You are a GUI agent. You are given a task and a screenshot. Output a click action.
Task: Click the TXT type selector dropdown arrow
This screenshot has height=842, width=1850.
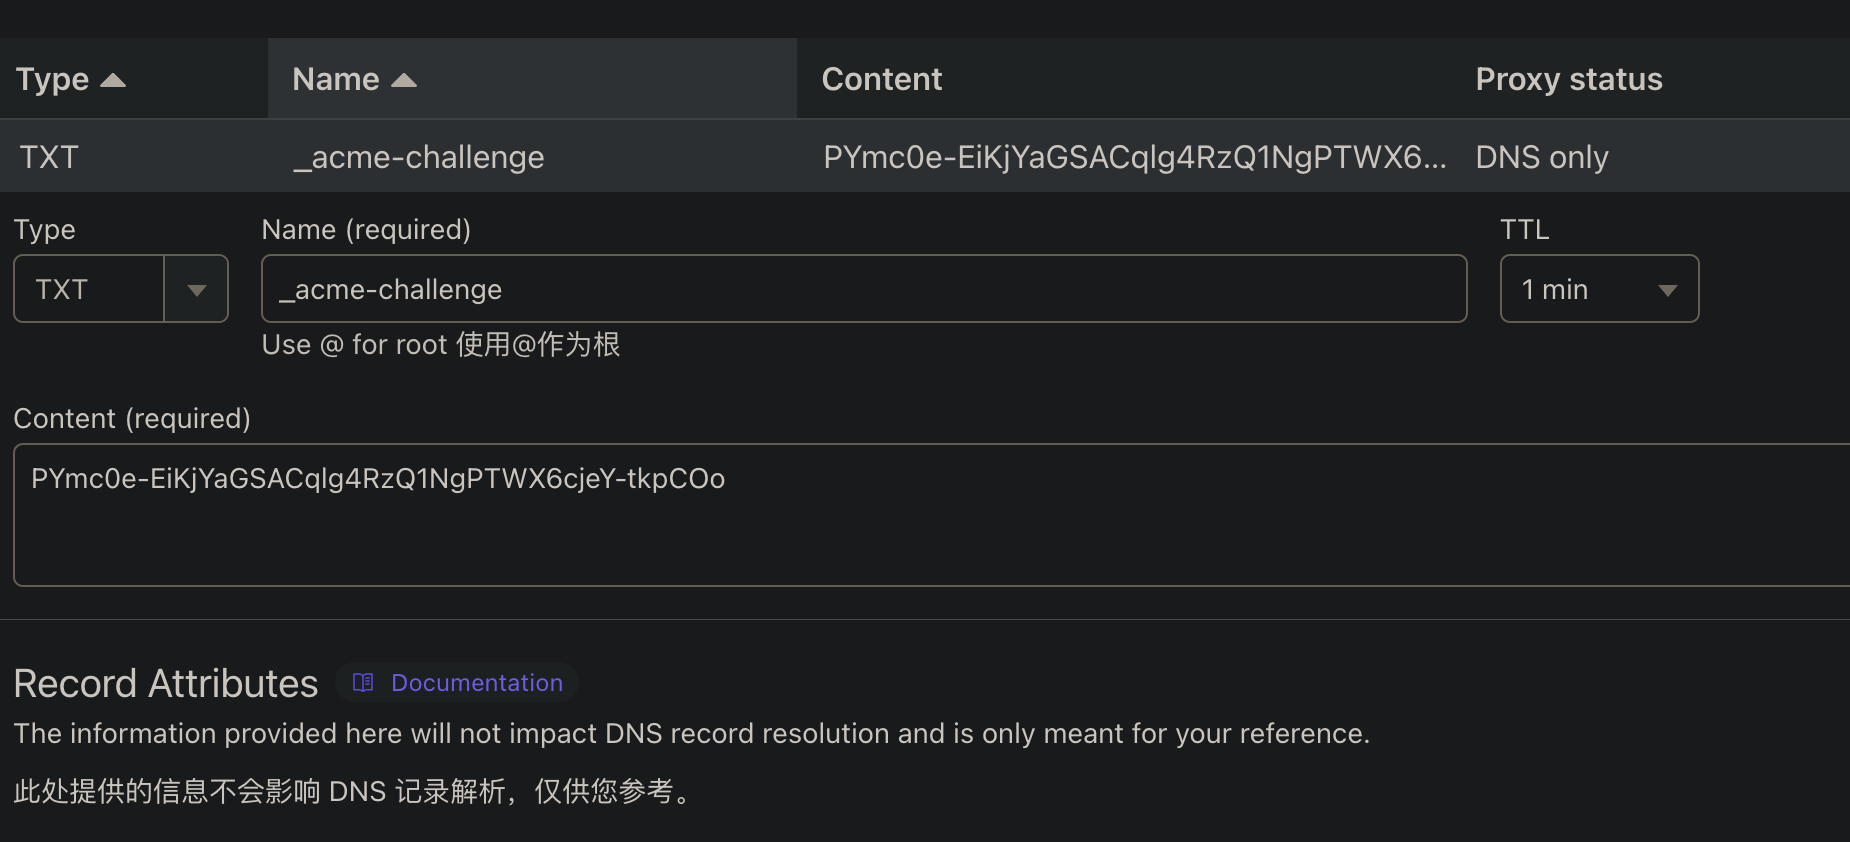tap(196, 289)
